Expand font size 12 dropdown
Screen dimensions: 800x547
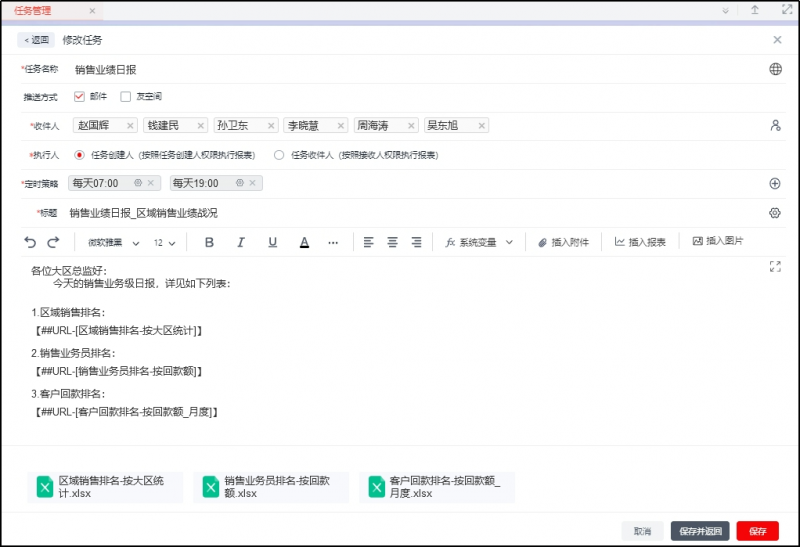coord(164,242)
